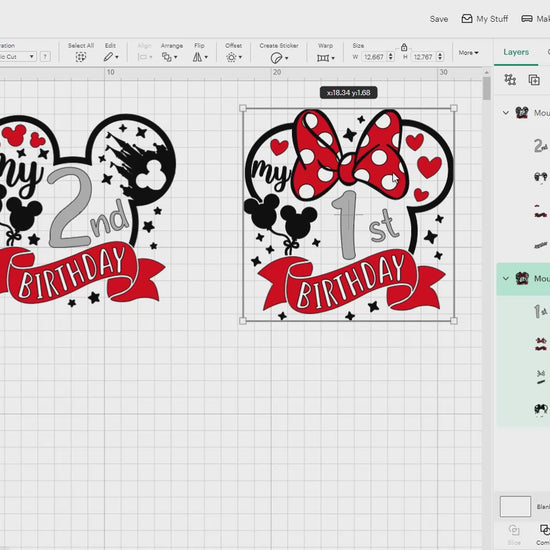This screenshot has height=550, width=550.
Task: Open My Stuff envelope icon
Action: (467, 19)
